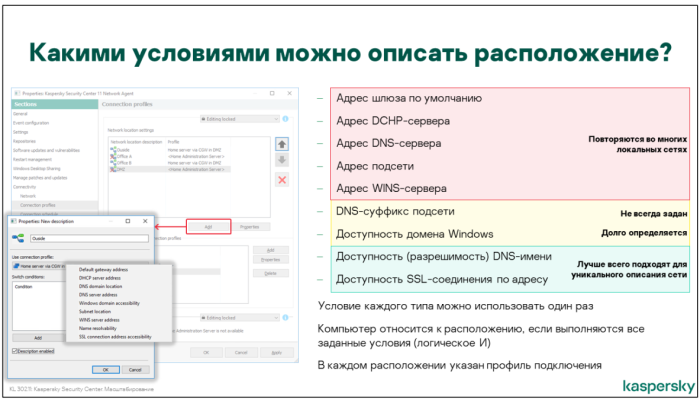Choose SSL connection address accessibility from the menu
Viewport: 700px width, 403px height.
click(115, 337)
